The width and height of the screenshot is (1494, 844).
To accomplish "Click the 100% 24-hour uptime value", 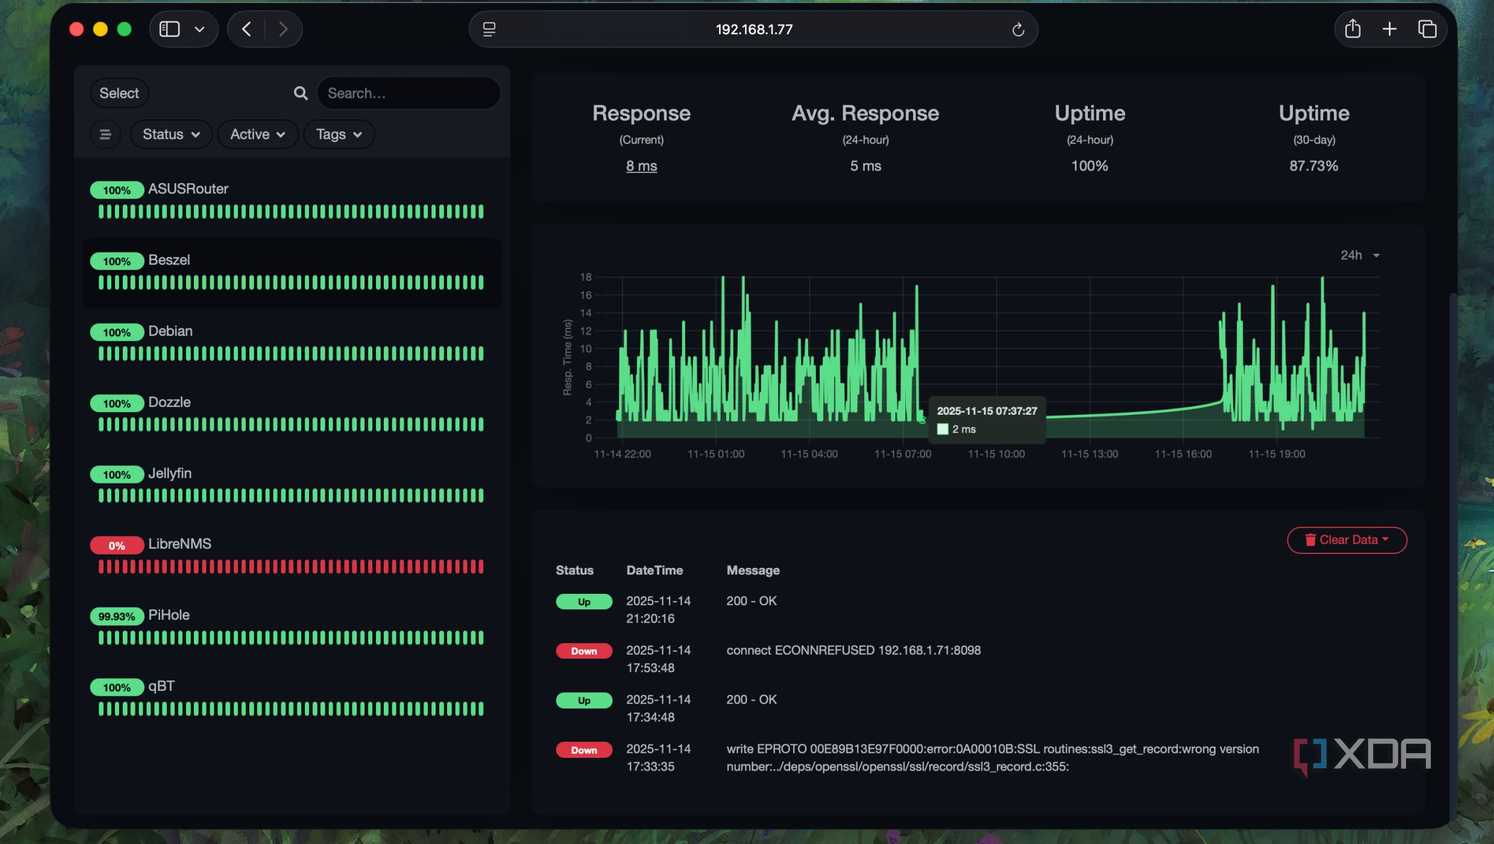I will click(x=1089, y=166).
